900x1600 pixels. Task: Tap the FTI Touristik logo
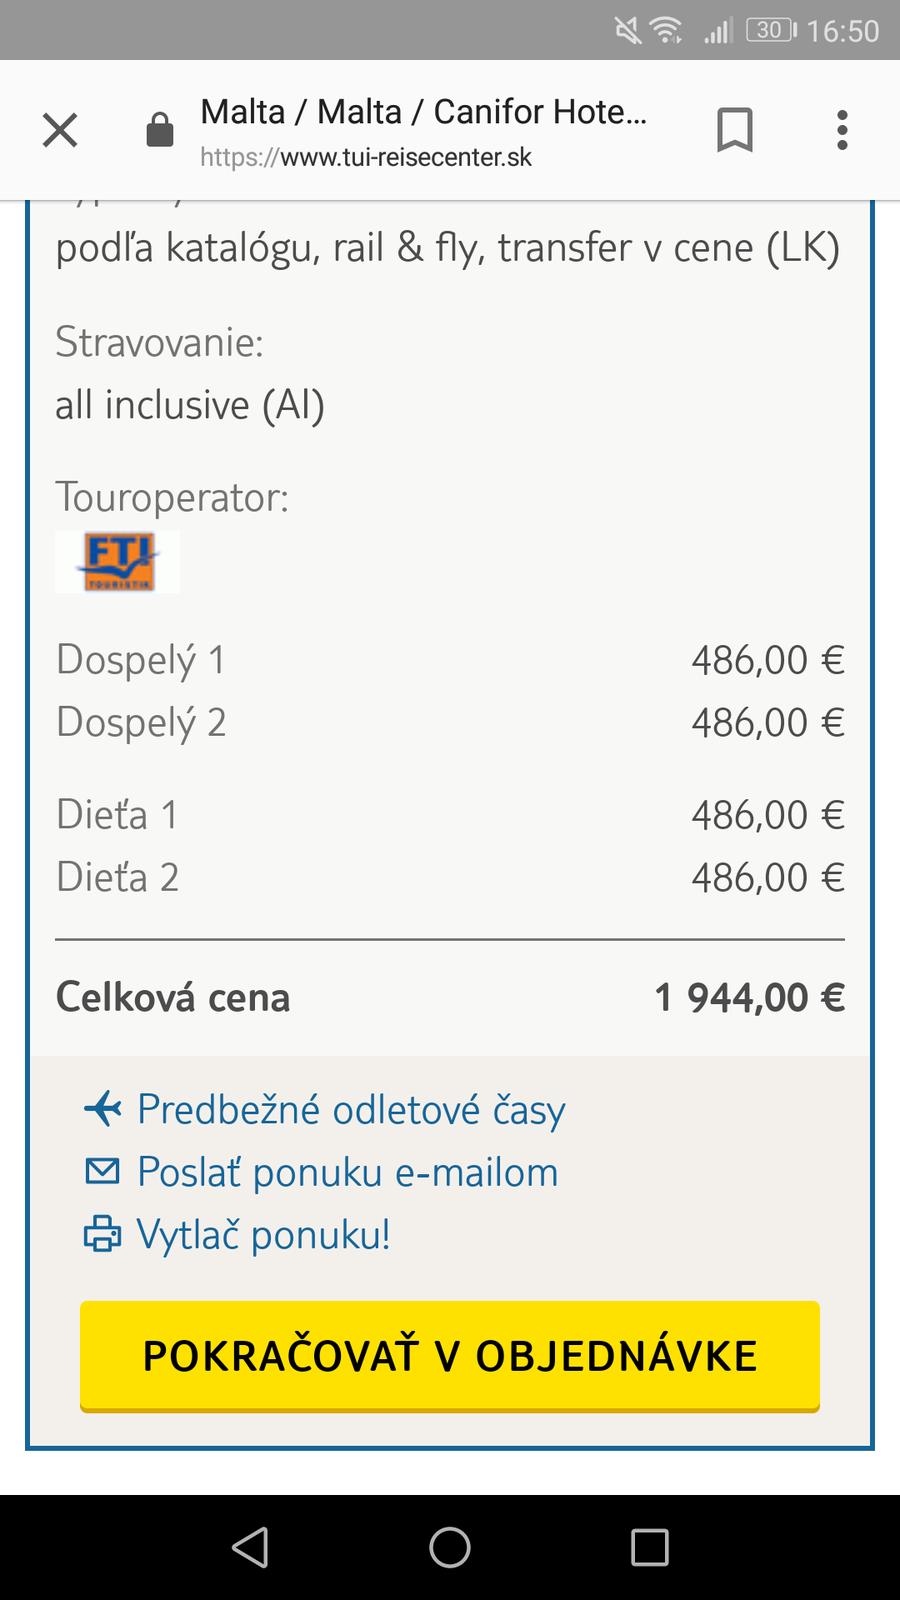point(118,562)
